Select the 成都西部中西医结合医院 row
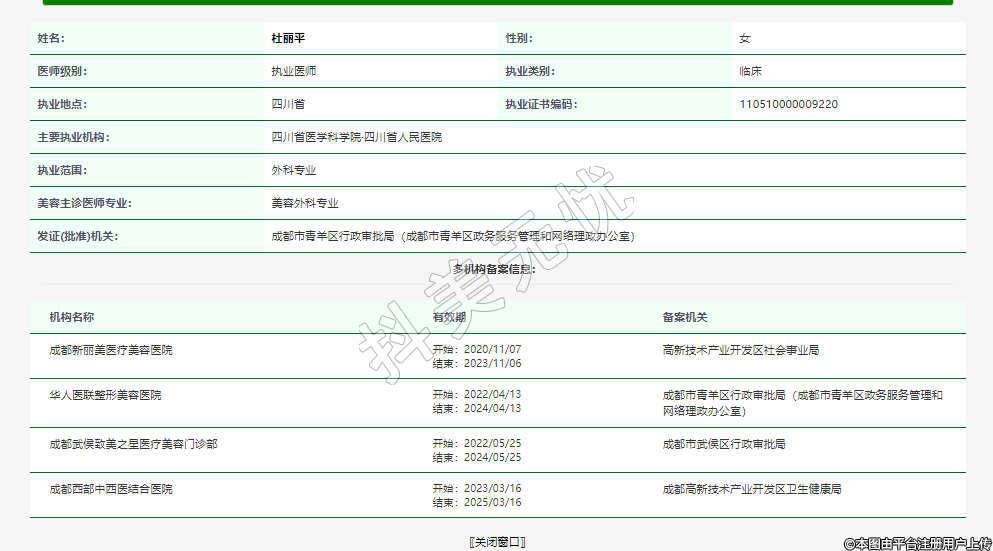The image size is (993, 551). click(111, 489)
